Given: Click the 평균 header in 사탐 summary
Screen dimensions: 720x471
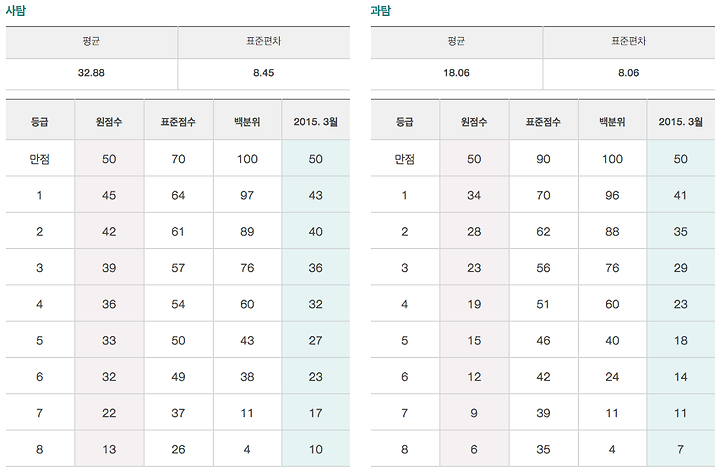Looking at the screenshot, I should (91, 41).
